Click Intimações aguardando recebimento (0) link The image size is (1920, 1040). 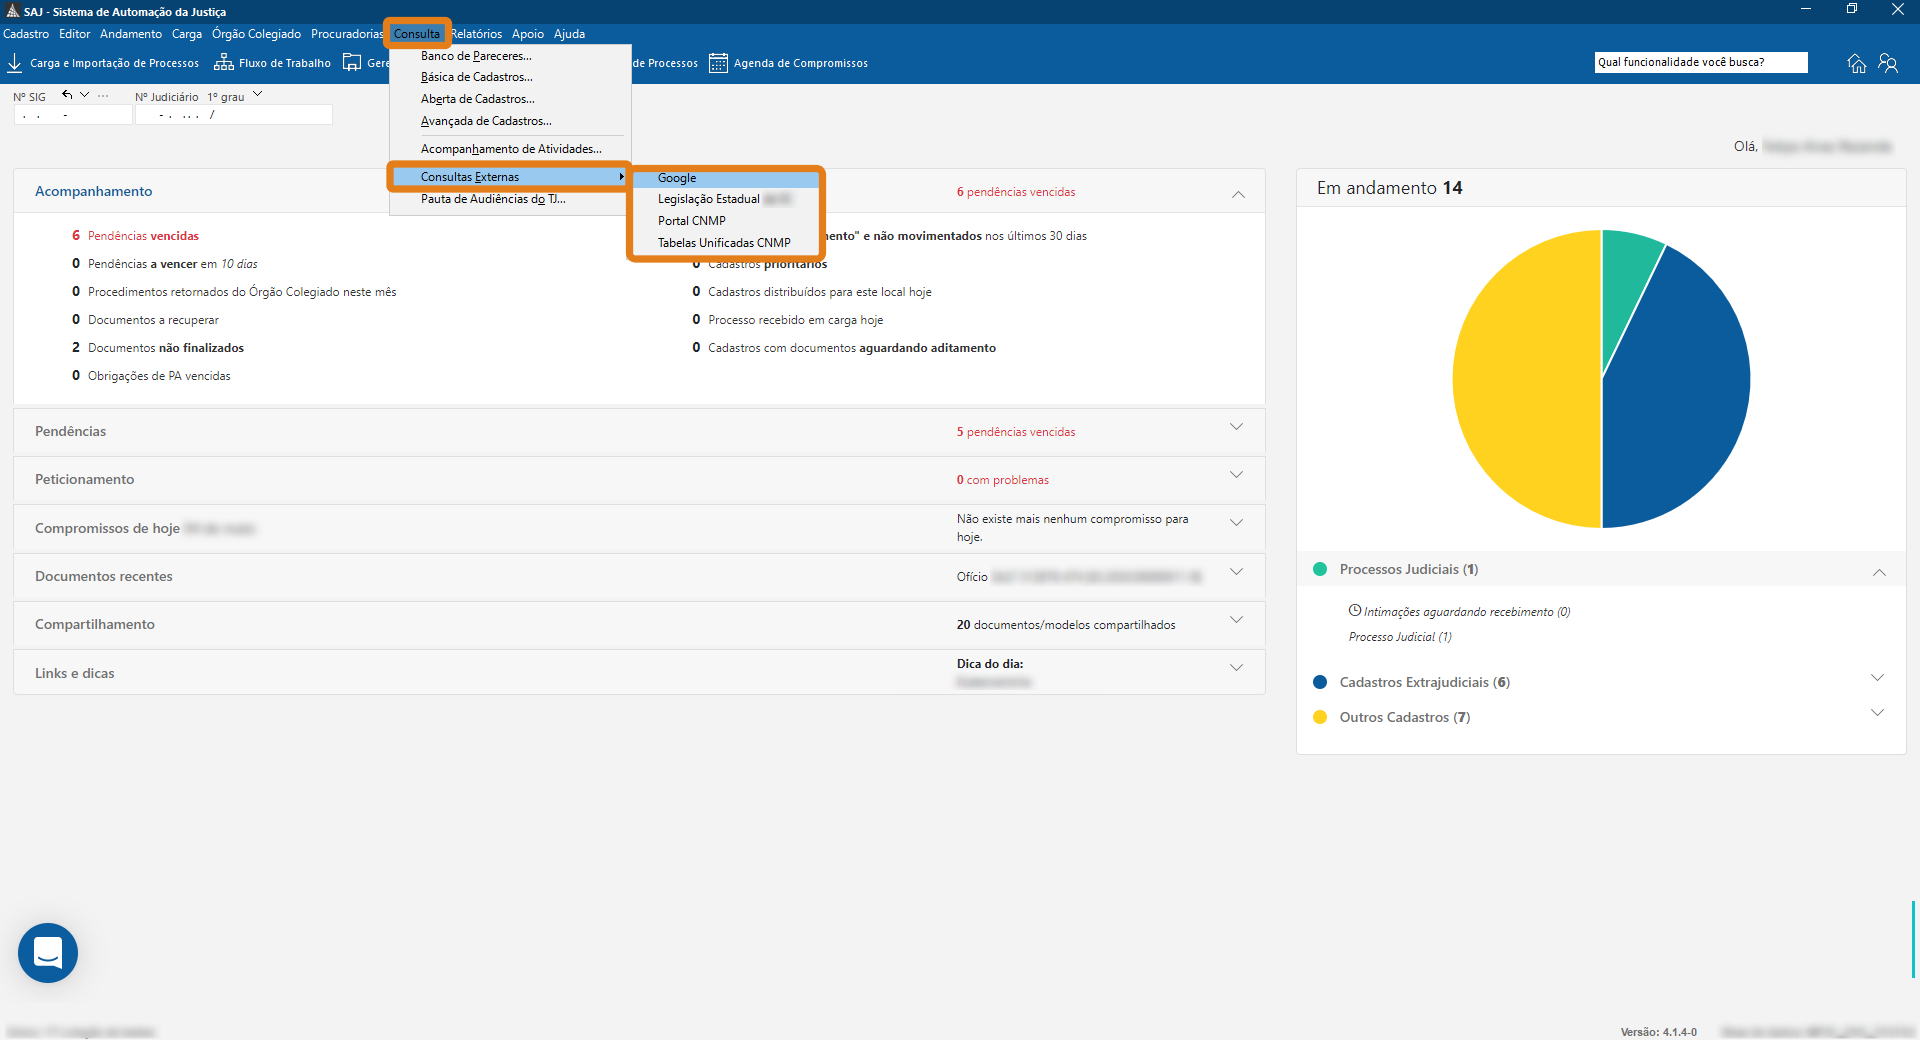click(x=1467, y=612)
